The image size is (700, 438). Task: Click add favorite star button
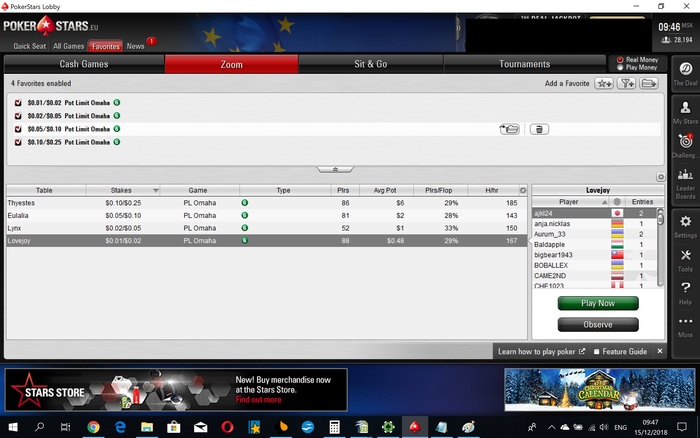[x=604, y=83]
